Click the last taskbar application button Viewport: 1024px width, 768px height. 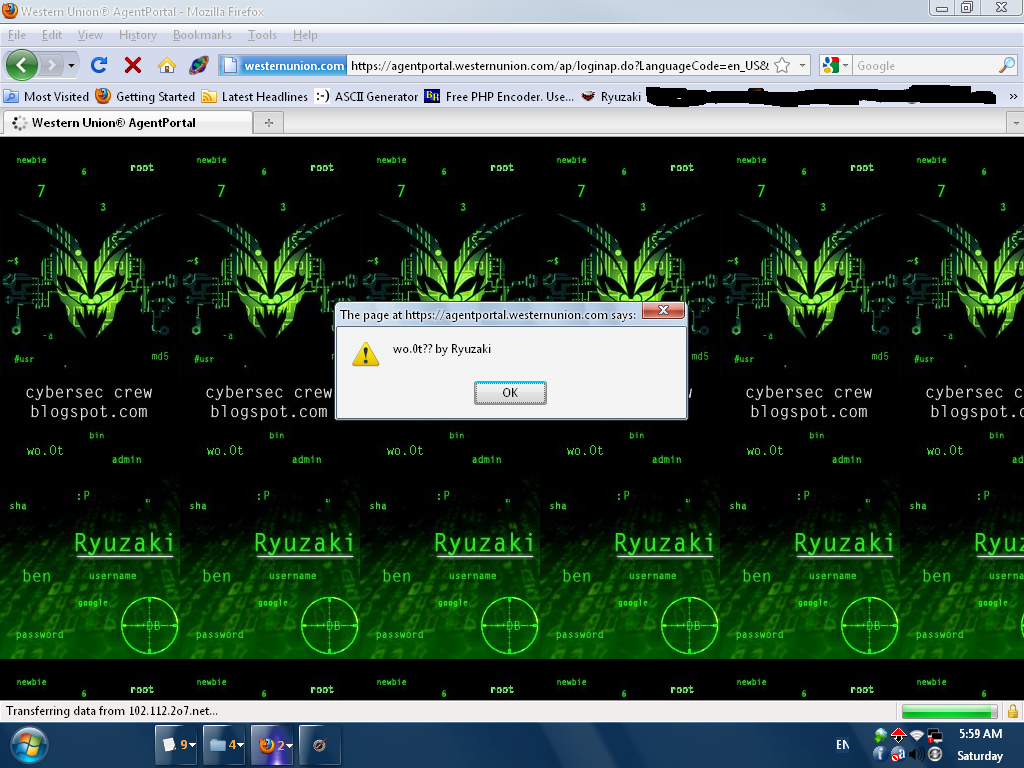320,744
